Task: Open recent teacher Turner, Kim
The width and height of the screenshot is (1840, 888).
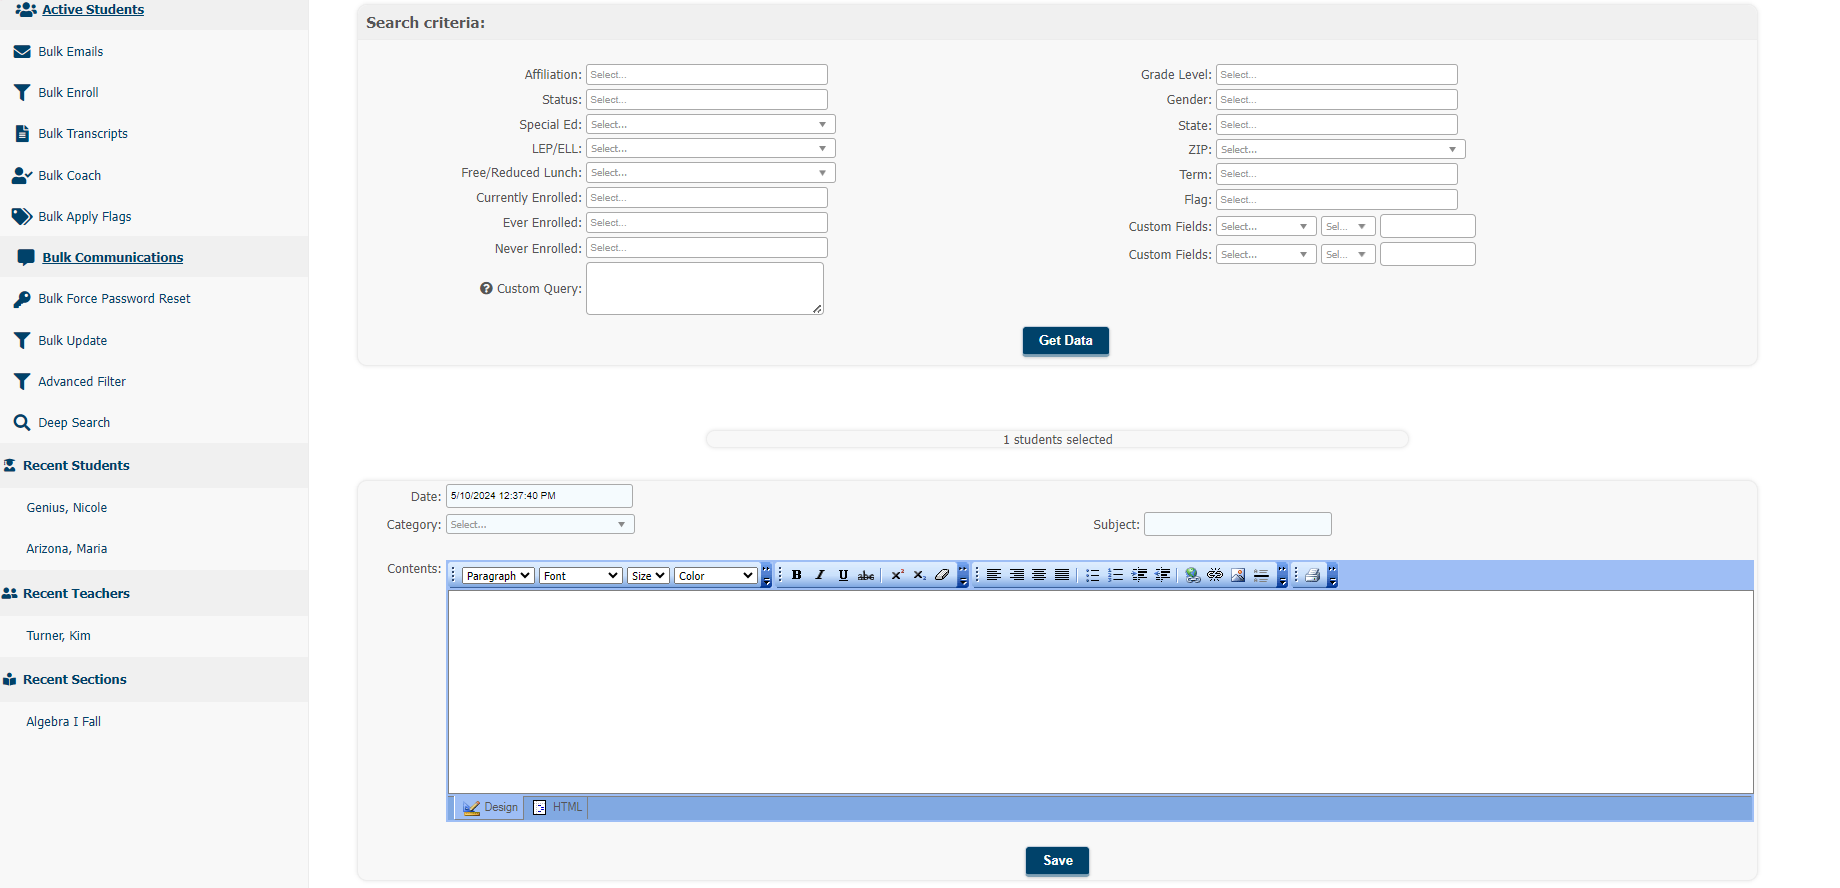Action: pyautogui.click(x=59, y=636)
